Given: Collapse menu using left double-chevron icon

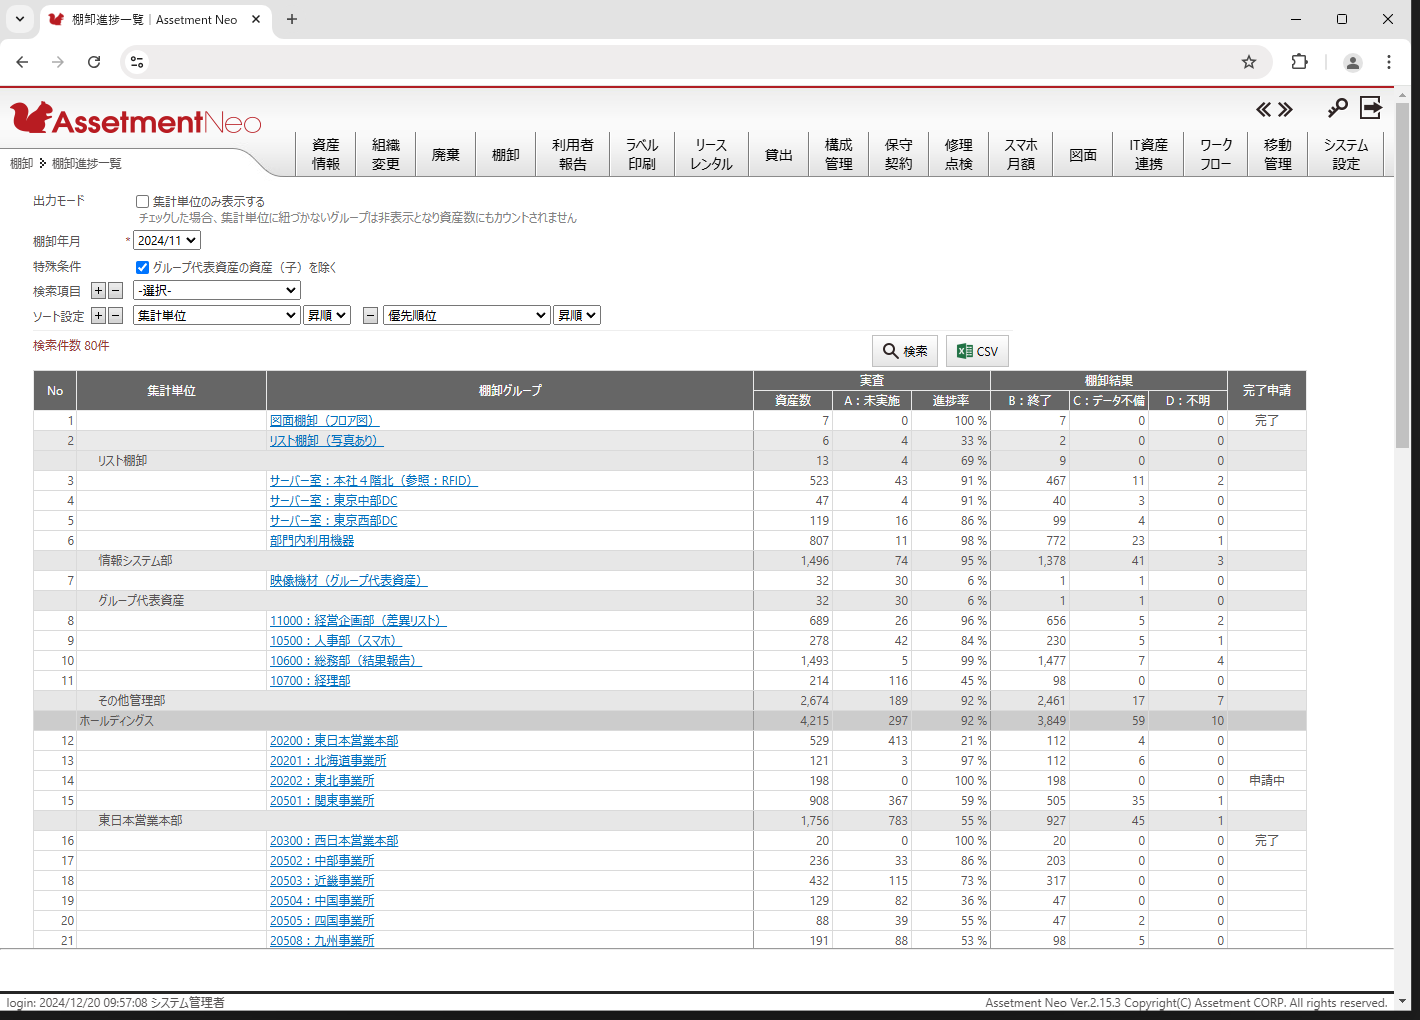Looking at the screenshot, I should point(1262,109).
